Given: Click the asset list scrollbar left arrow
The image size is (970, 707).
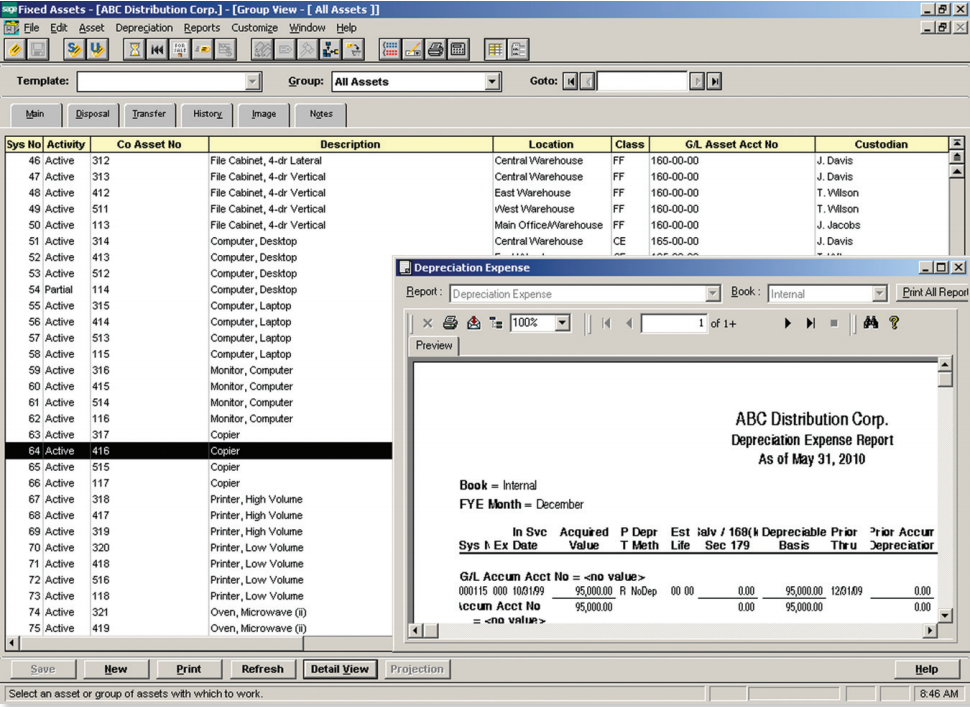Looking at the screenshot, I should tap(12, 643).
